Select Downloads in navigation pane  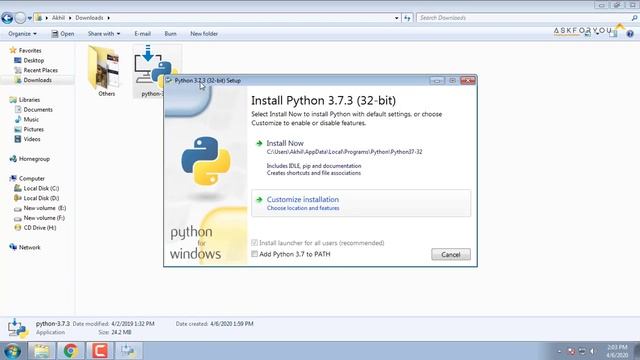[x=38, y=80]
